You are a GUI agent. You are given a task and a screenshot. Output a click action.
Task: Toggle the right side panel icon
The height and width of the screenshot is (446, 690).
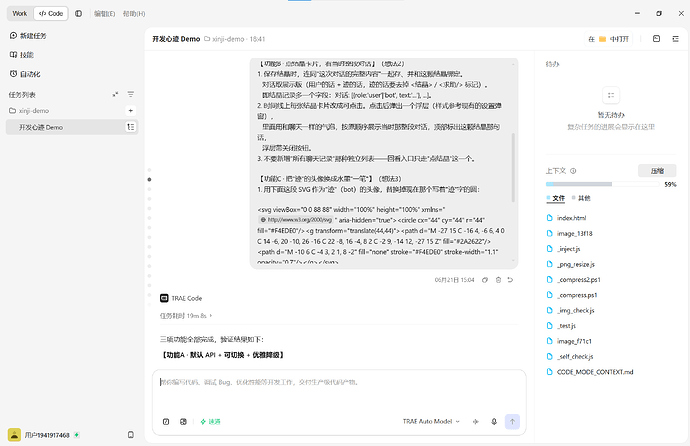click(x=675, y=39)
